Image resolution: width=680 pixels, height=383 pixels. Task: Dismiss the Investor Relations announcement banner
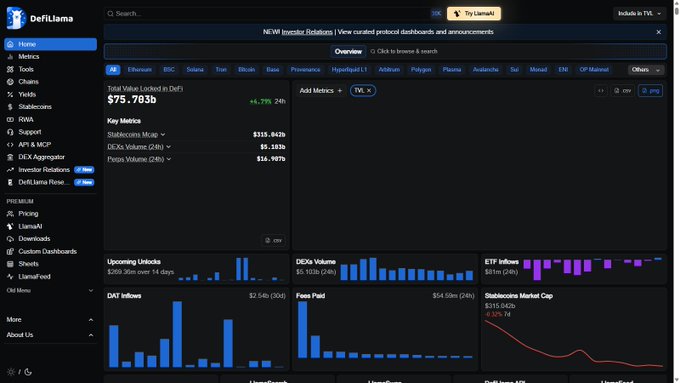pos(658,32)
